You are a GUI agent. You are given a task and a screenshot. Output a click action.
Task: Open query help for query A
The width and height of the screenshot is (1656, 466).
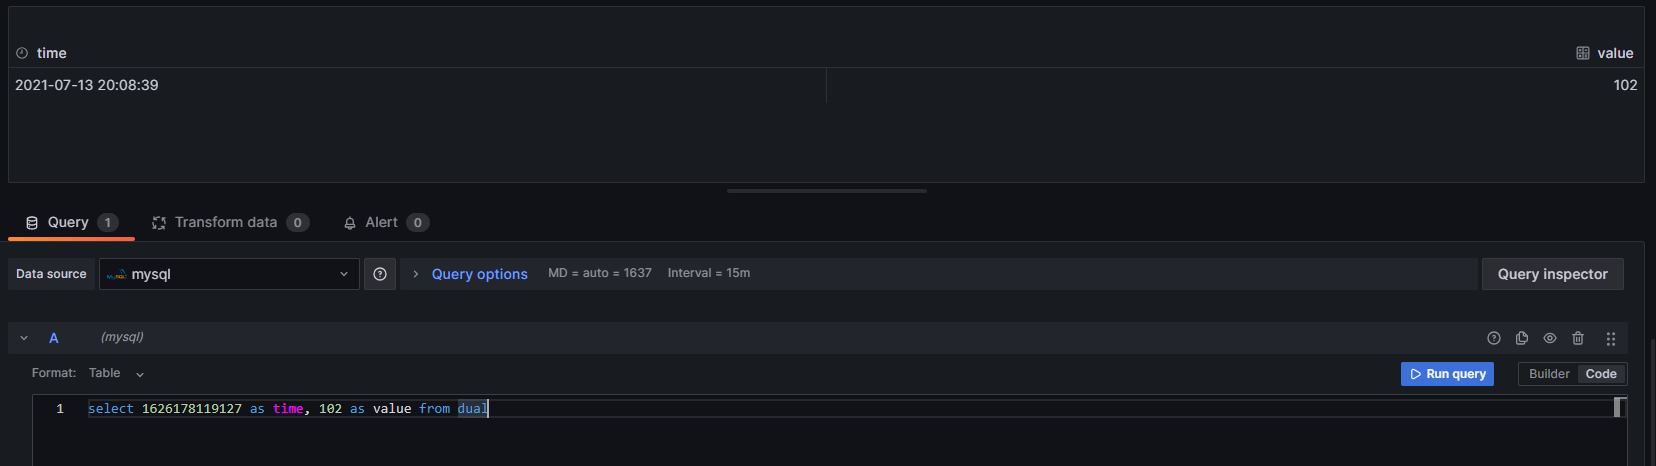(1494, 338)
